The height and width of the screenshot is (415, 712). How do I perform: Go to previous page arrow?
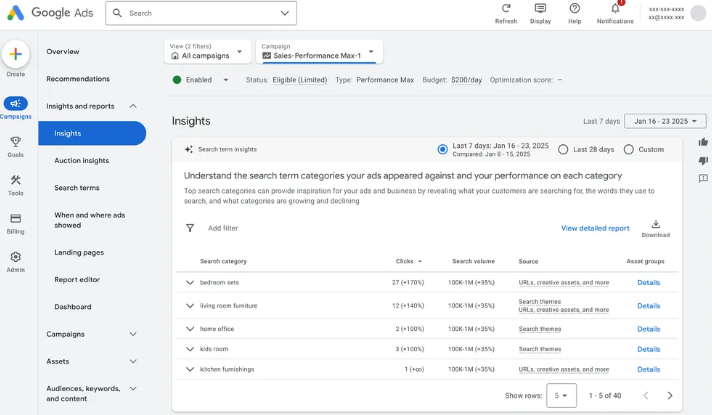(646, 395)
